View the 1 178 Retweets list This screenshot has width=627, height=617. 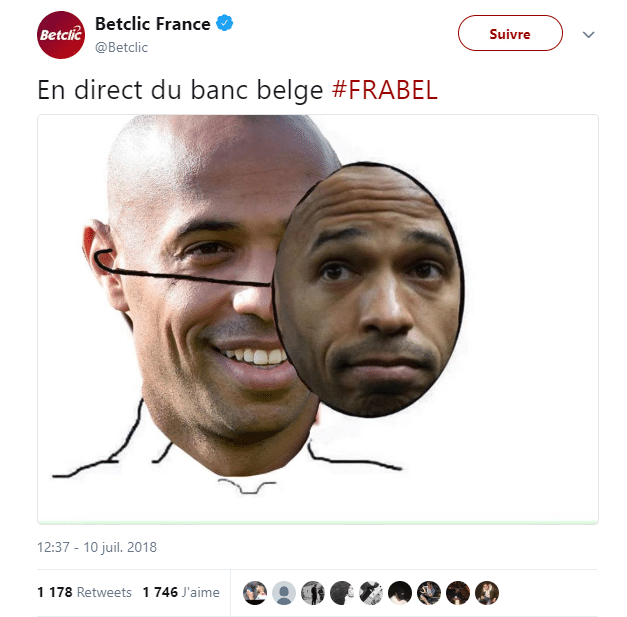coord(84,592)
